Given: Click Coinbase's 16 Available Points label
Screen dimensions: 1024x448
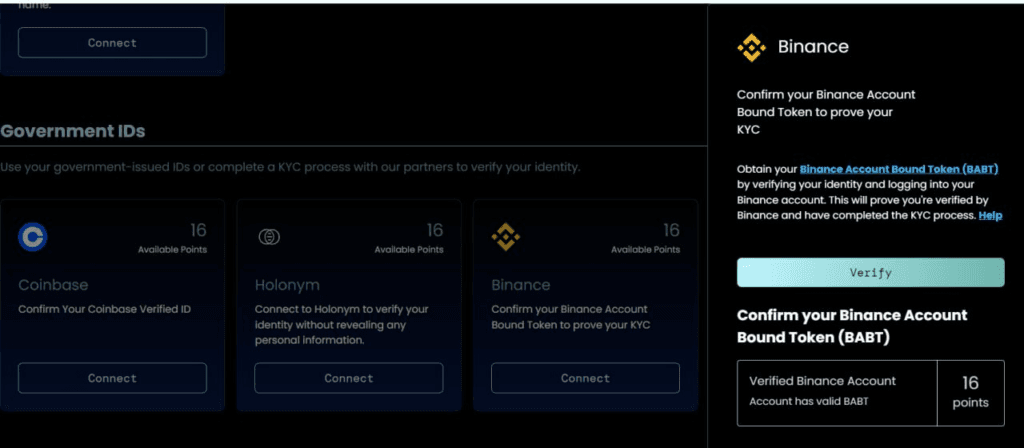Looking at the screenshot, I should coord(172,239).
